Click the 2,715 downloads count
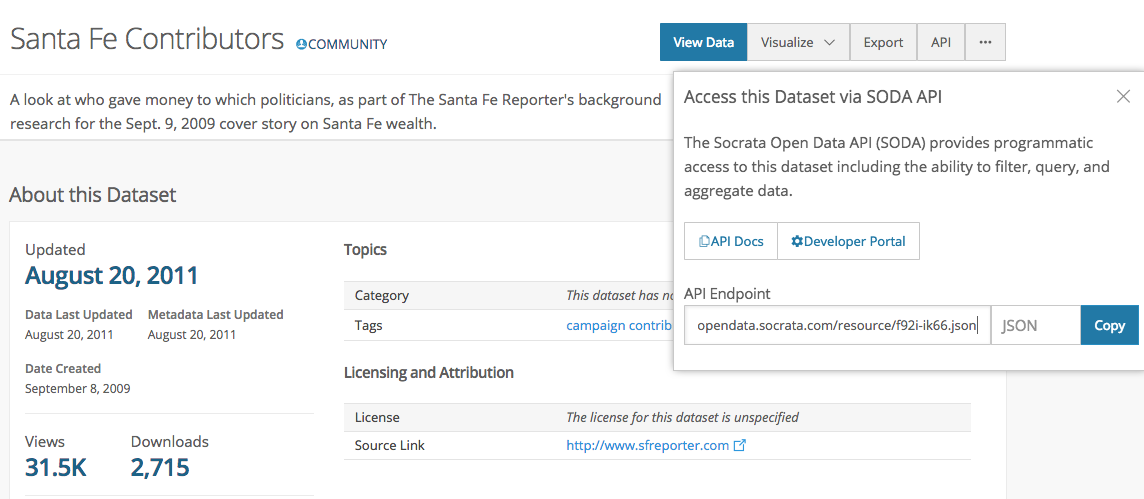 [x=160, y=467]
